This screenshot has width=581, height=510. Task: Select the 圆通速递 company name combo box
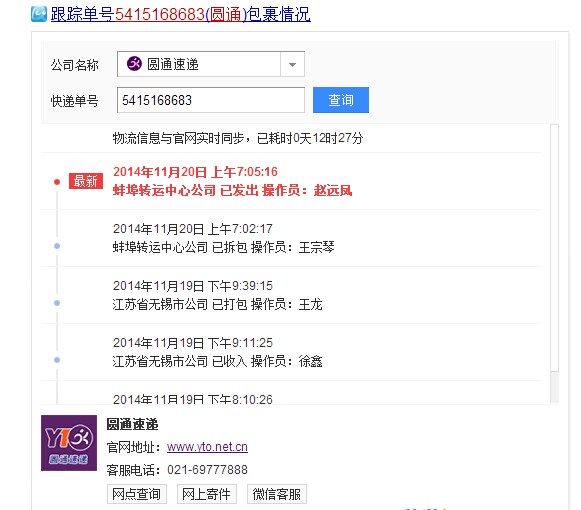click(211, 64)
